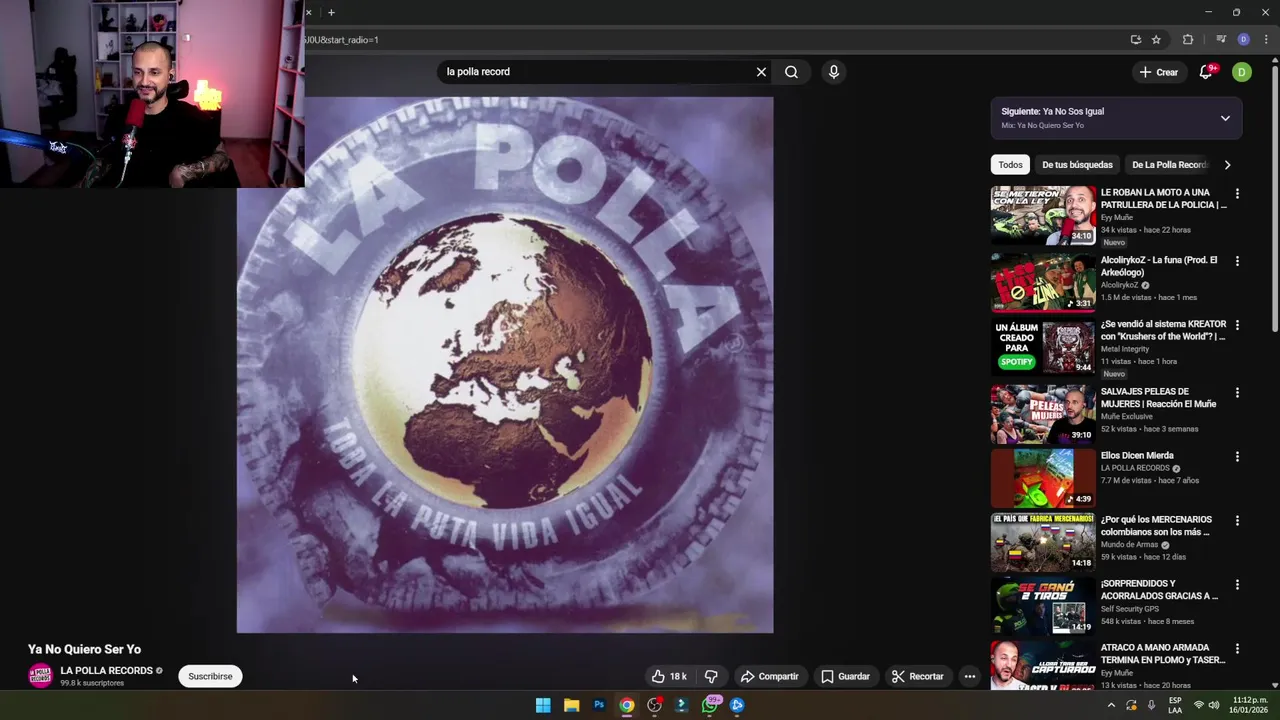Open YouTube notifications bell
Image resolution: width=1280 pixels, height=720 pixels.
click(x=1206, y=72)
